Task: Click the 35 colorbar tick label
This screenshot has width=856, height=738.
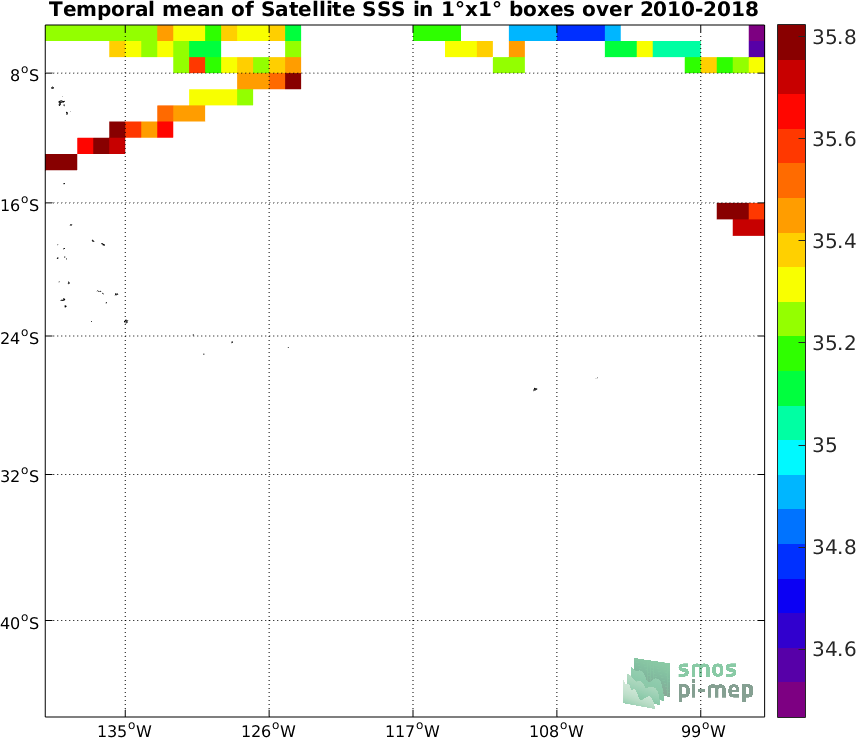Action: coord(824,445)
